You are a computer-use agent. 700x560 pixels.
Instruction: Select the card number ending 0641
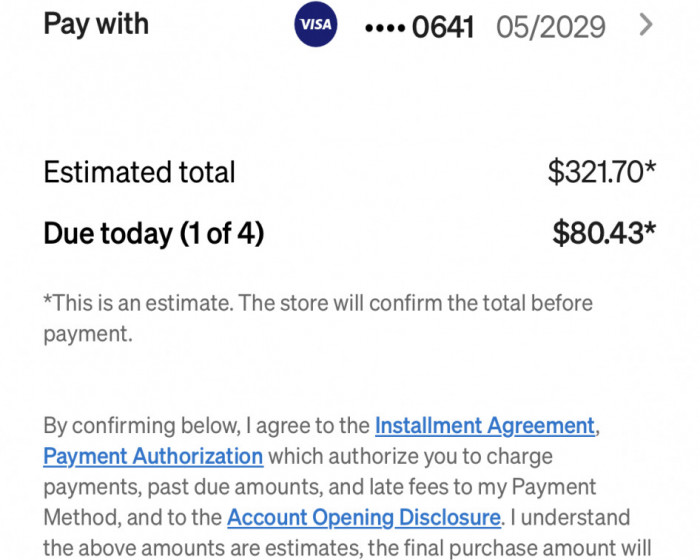pos(419,27)
